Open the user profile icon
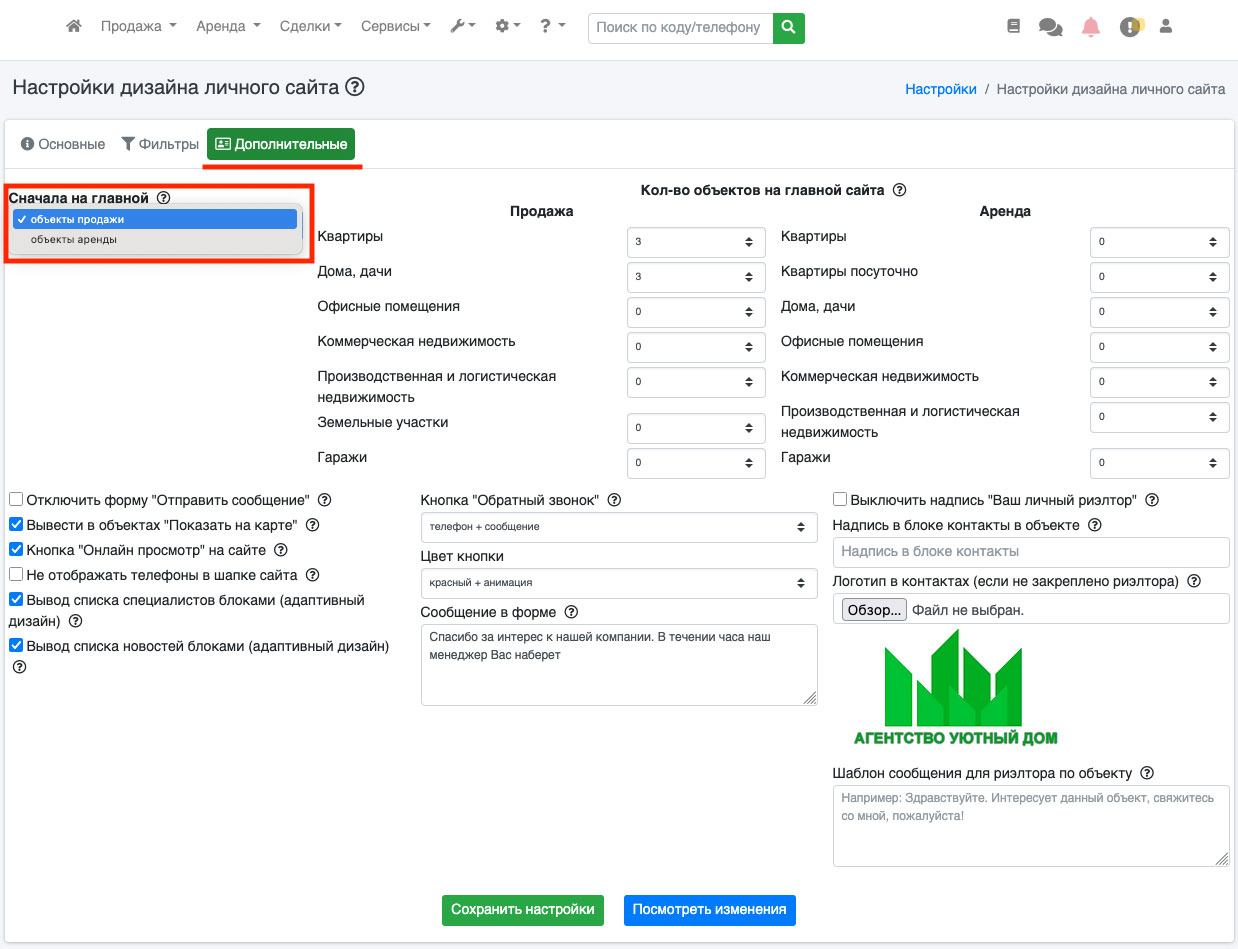 [x=1165, y=27]
